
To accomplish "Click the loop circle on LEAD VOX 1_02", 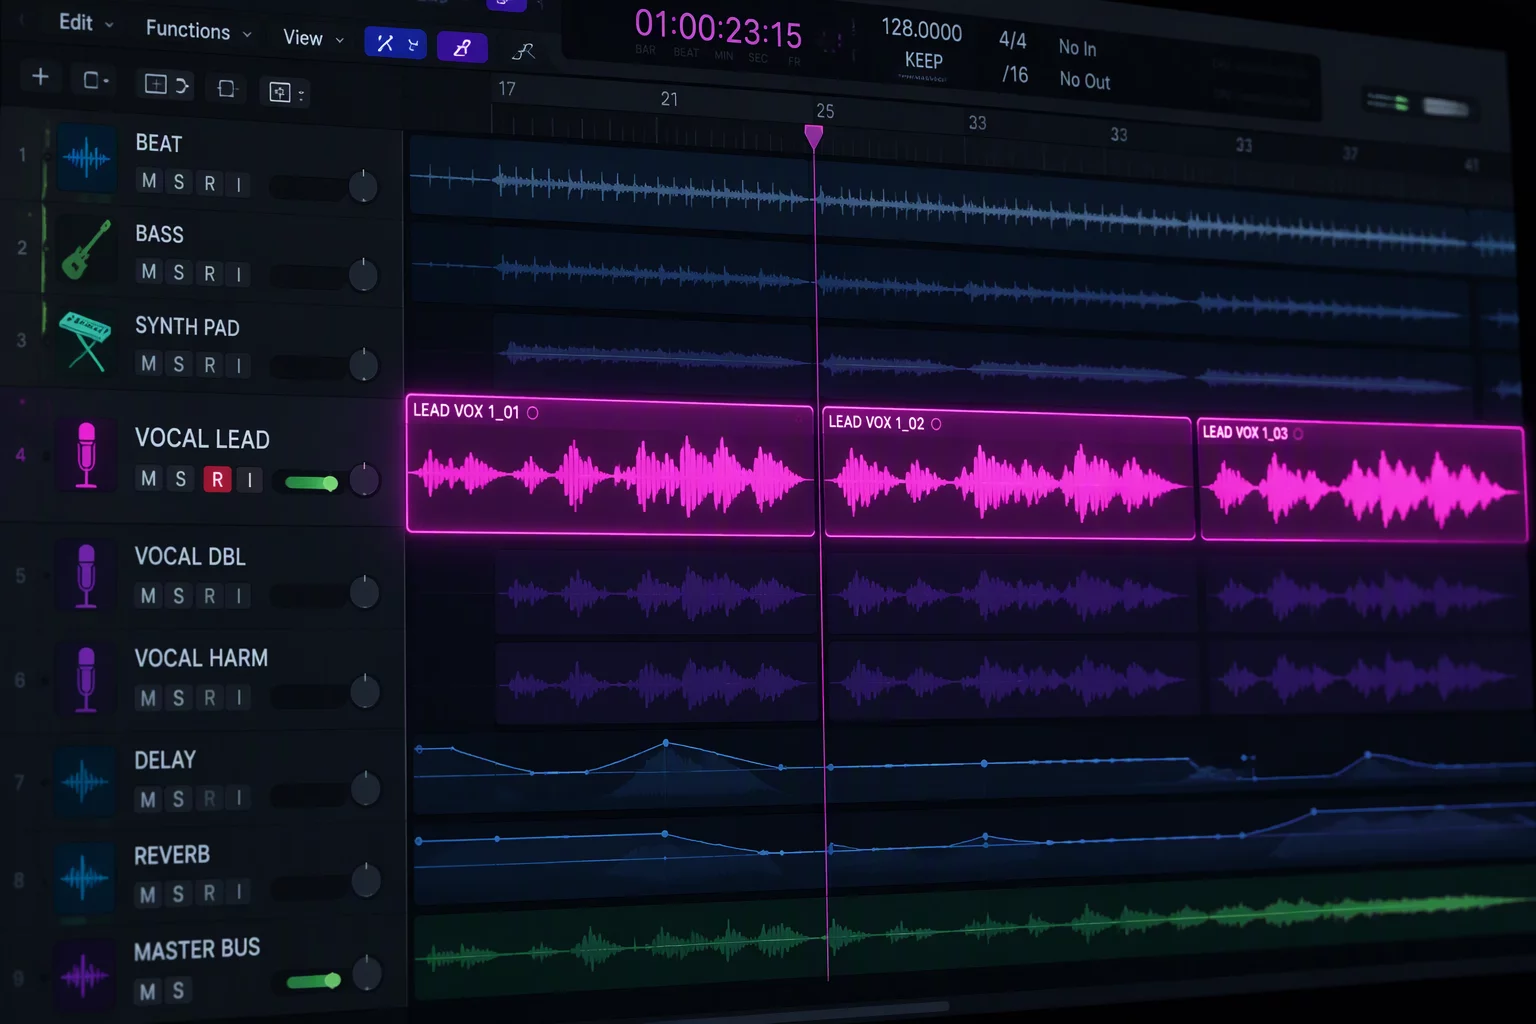I will (x=936, y=424).
